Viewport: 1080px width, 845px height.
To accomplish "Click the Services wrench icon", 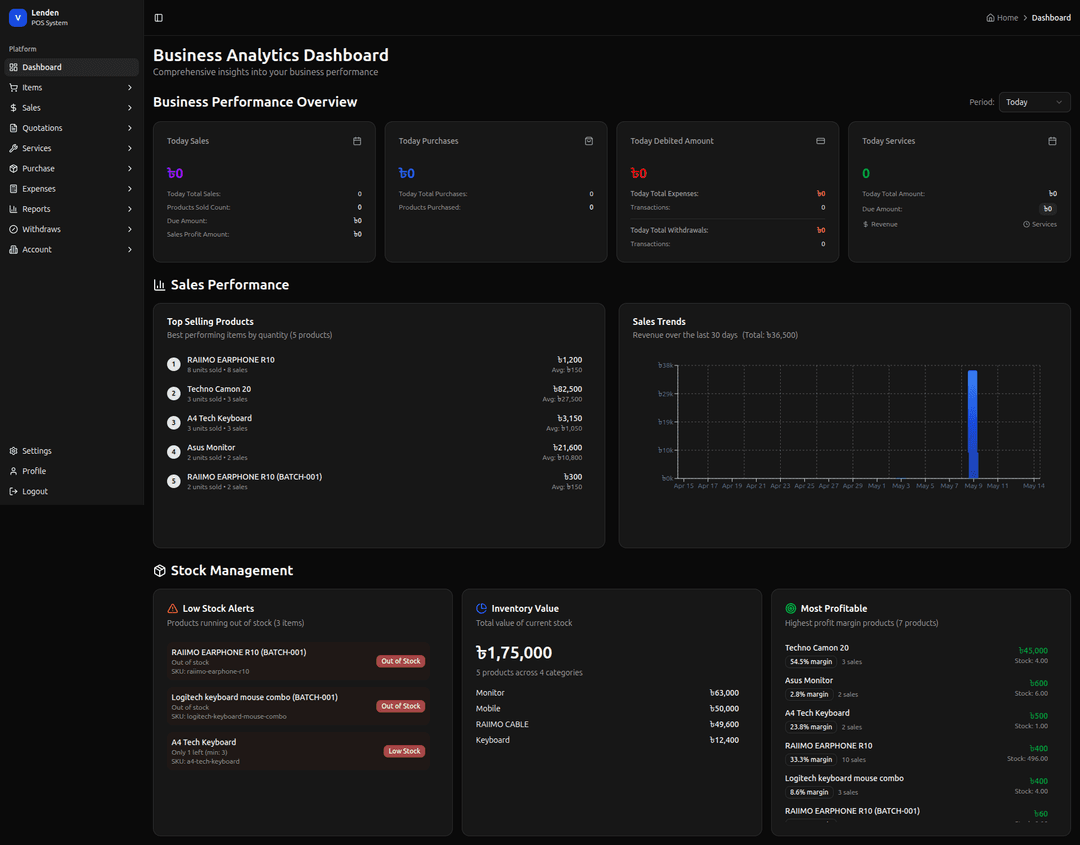I will (14, 148).
